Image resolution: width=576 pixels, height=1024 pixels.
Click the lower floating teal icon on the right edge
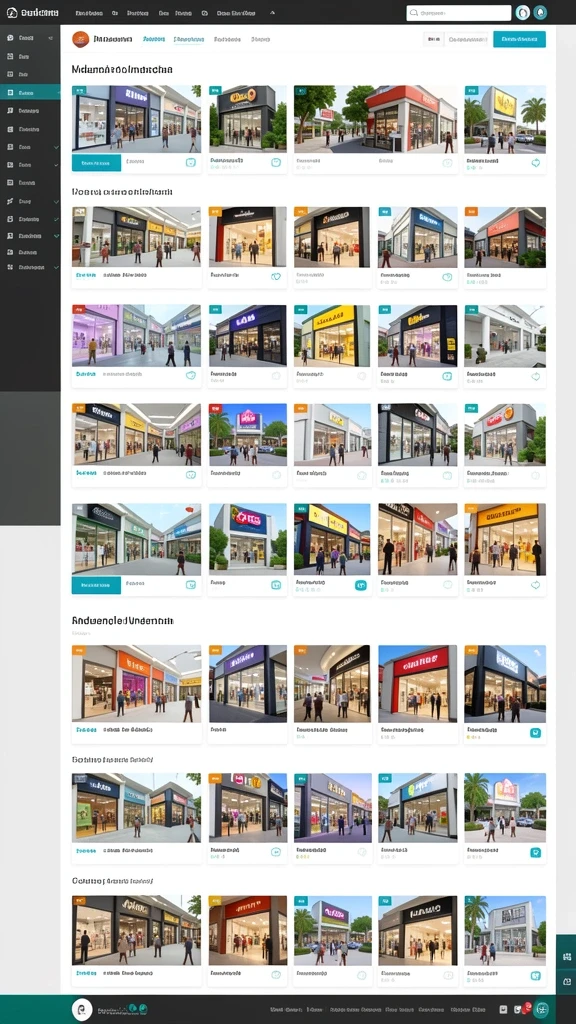click(567, 982)
